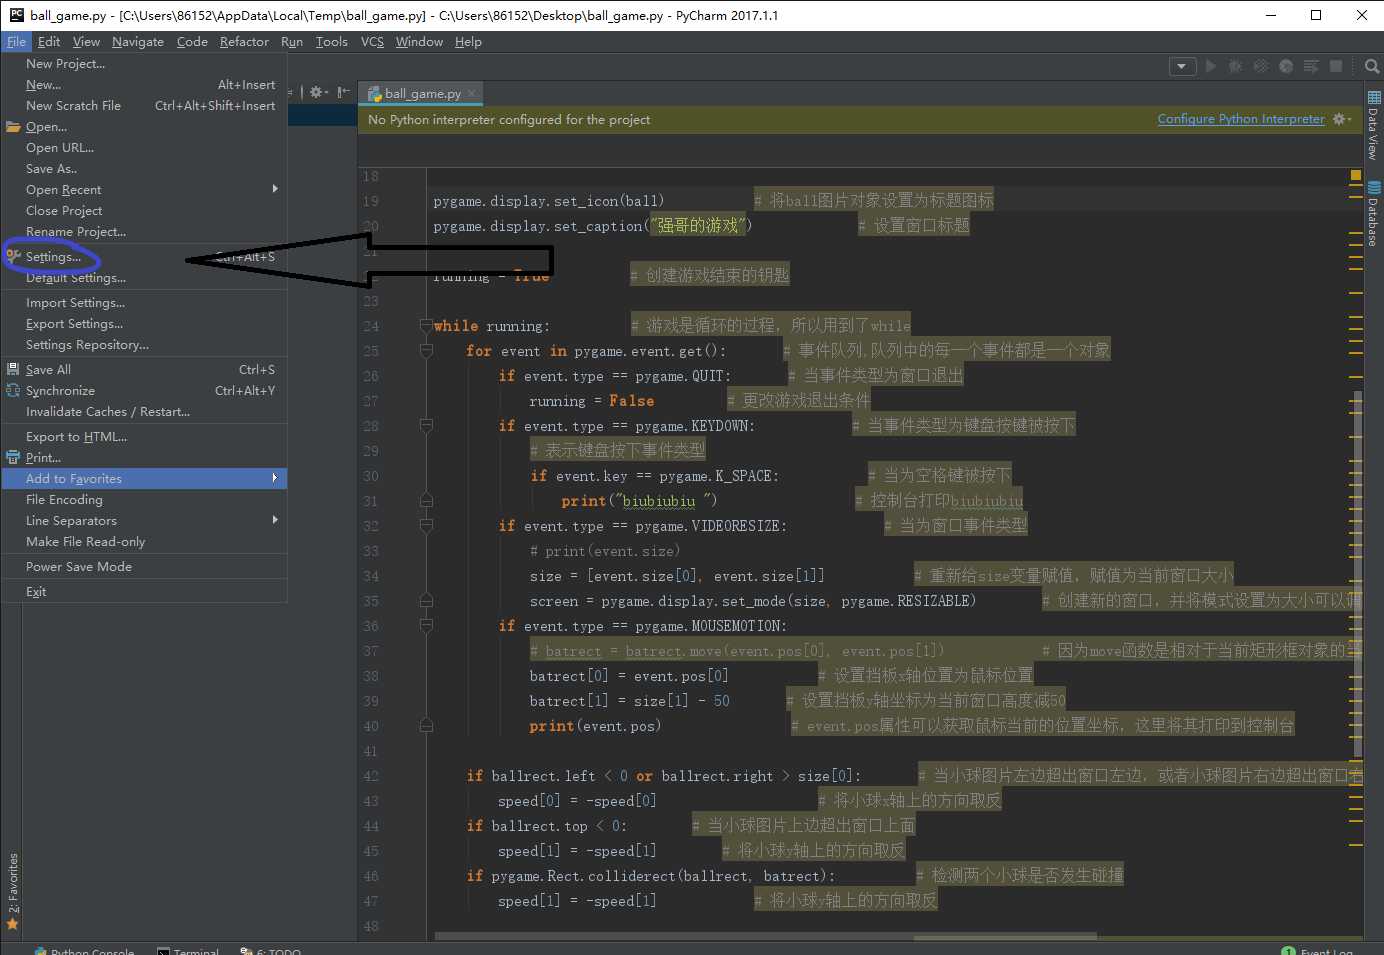Image resolution: width=1384 pixels, height=955 pixels.
Task: Expand the Add to Favorites submenu
Action: coord(144,479)
